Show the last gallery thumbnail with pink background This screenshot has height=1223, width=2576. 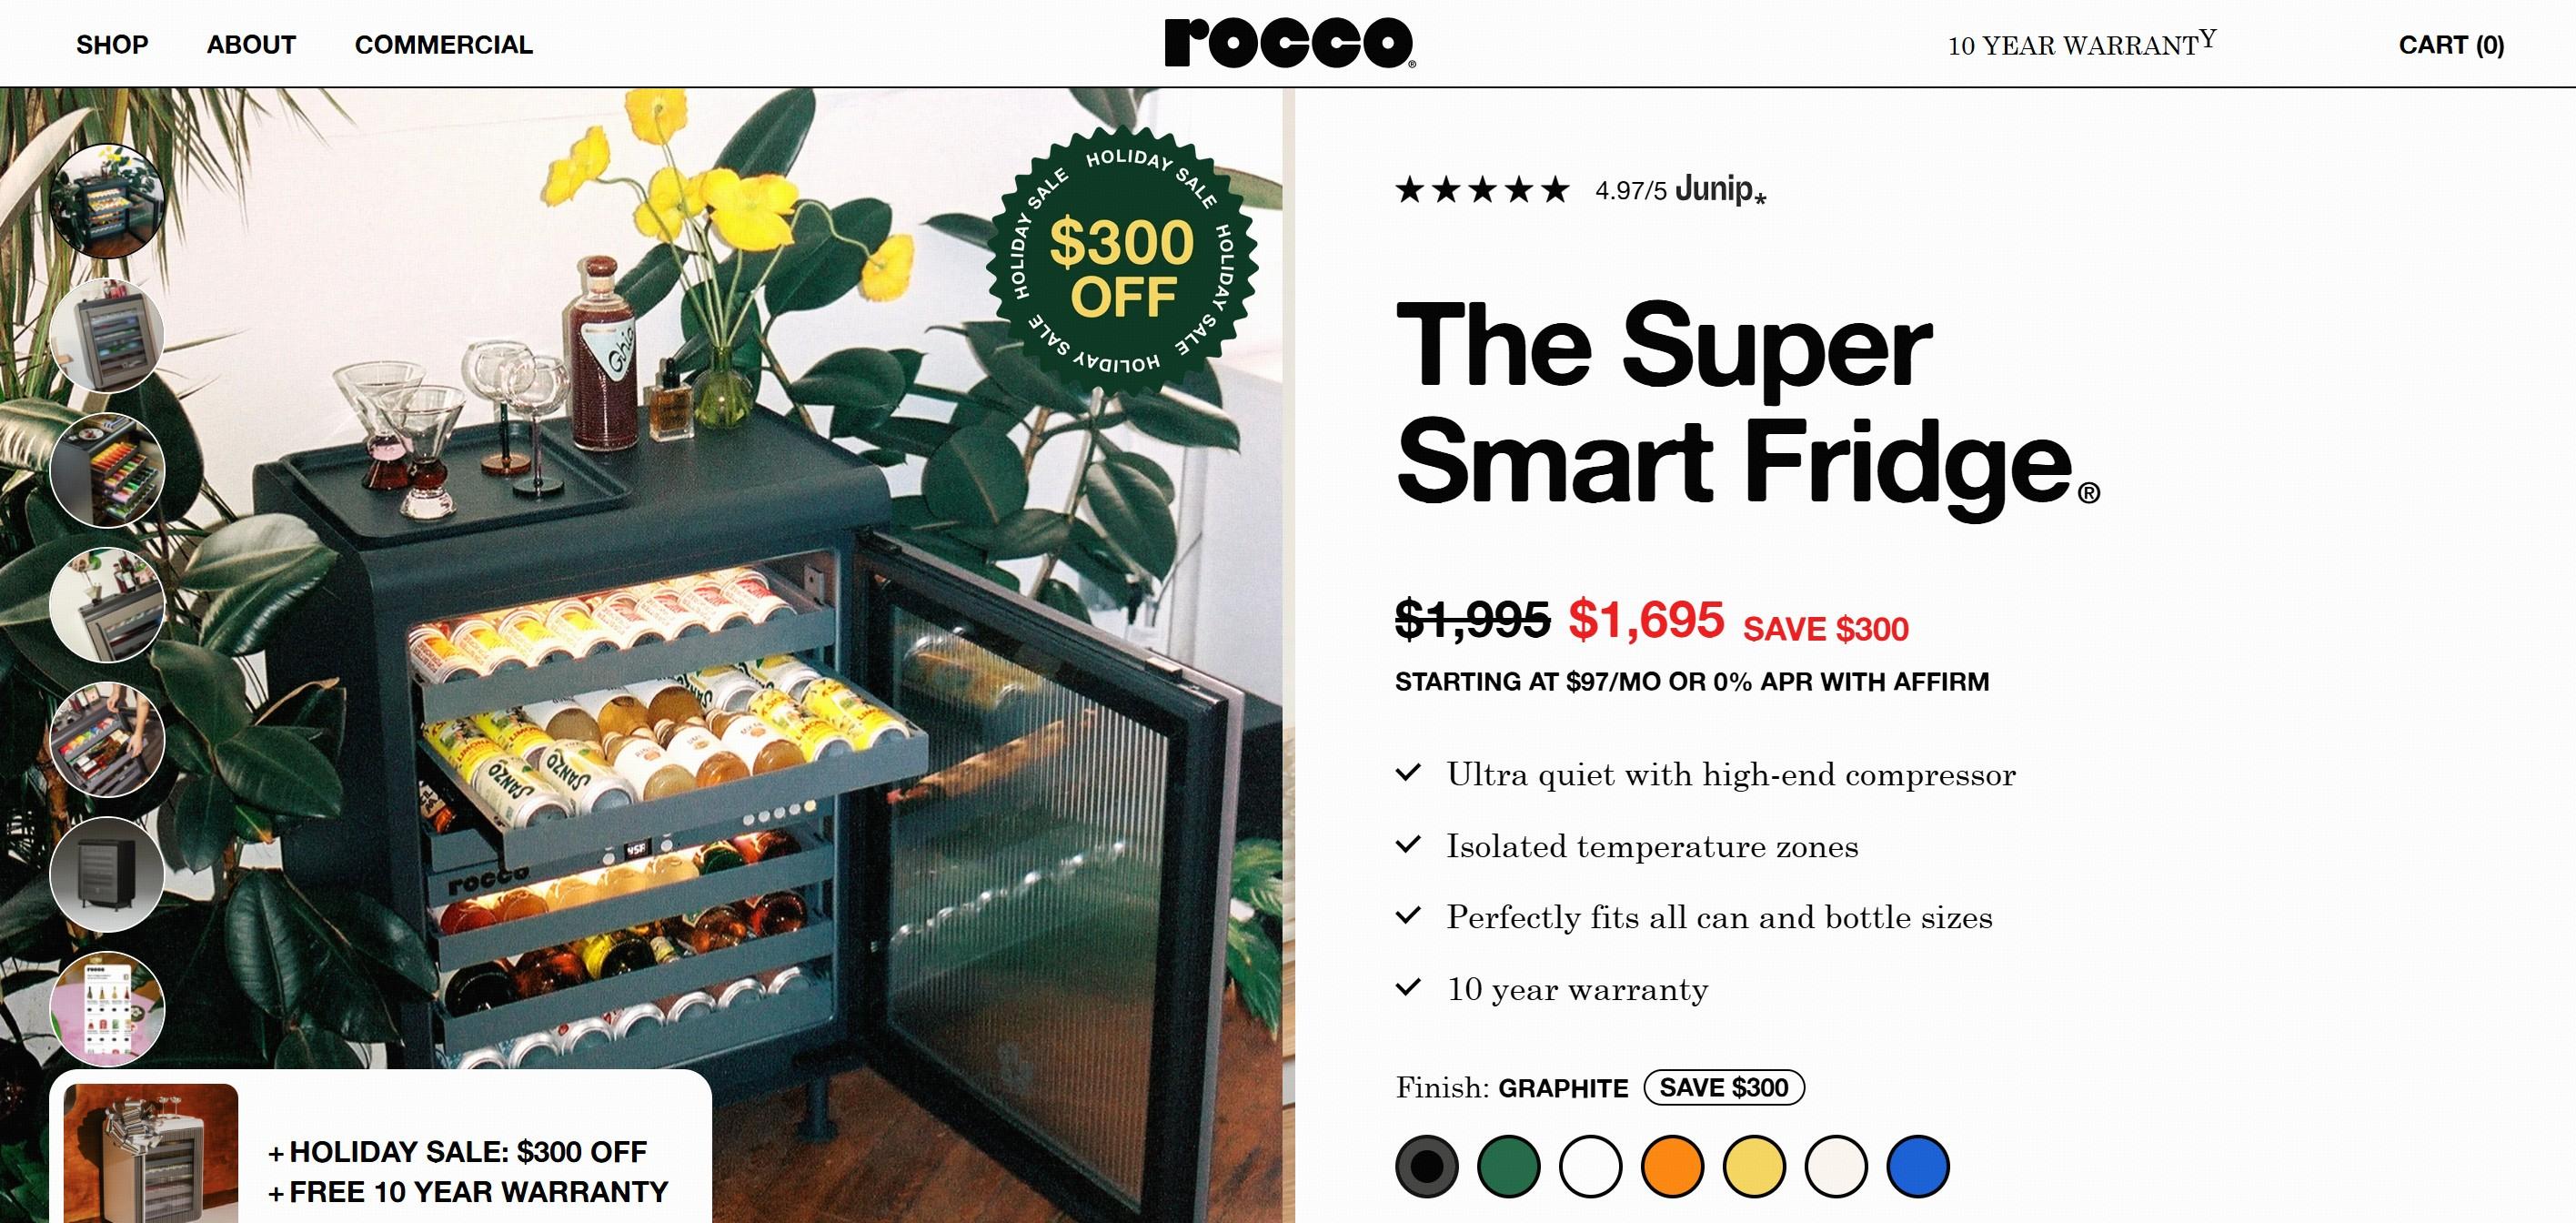click(107, 1008)
